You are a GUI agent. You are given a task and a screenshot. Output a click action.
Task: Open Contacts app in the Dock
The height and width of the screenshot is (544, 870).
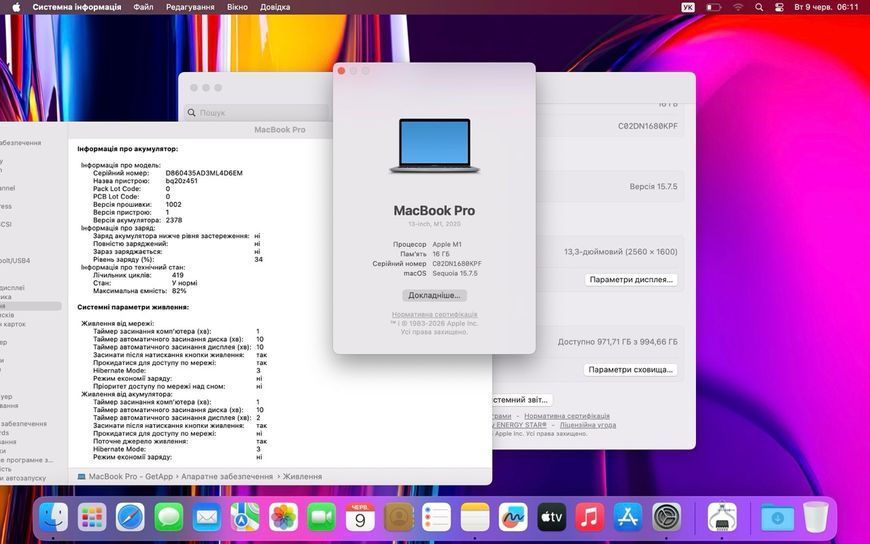pyautogui.click(x=398, y=517)
